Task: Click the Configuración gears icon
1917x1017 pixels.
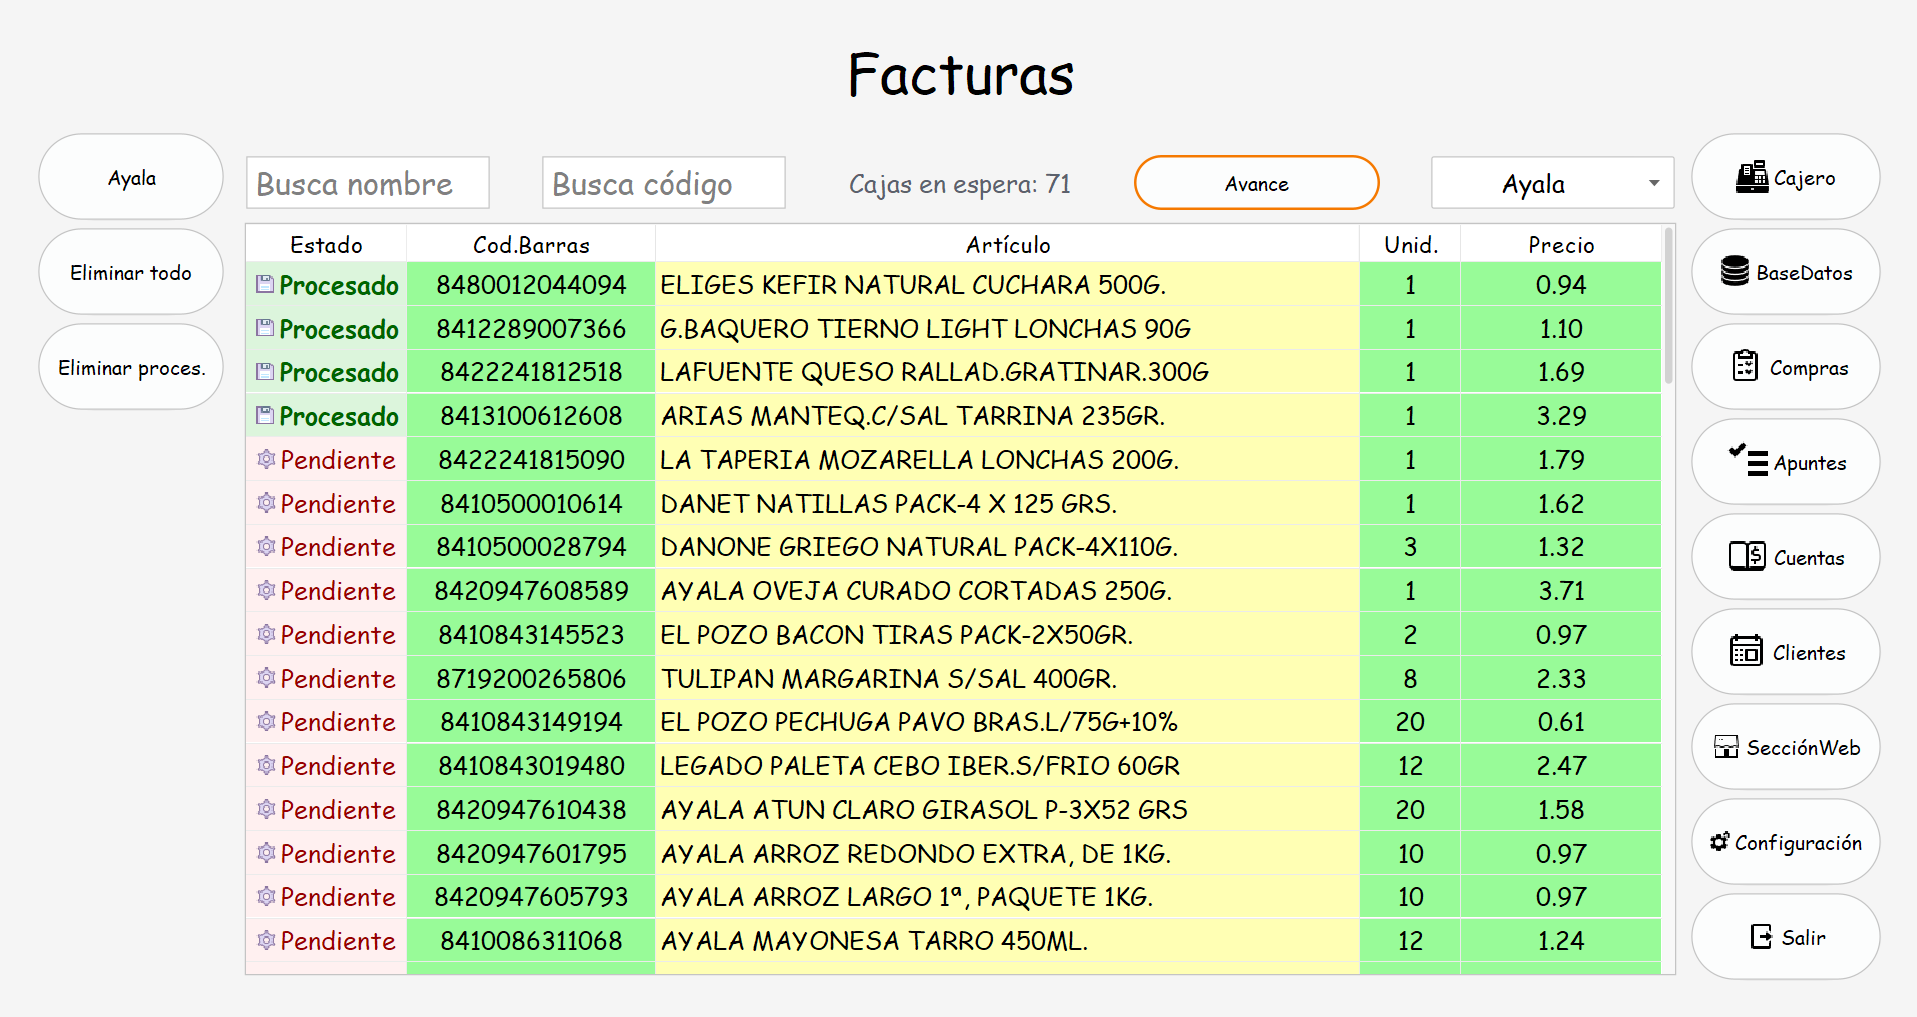Action: [1719, 842]
